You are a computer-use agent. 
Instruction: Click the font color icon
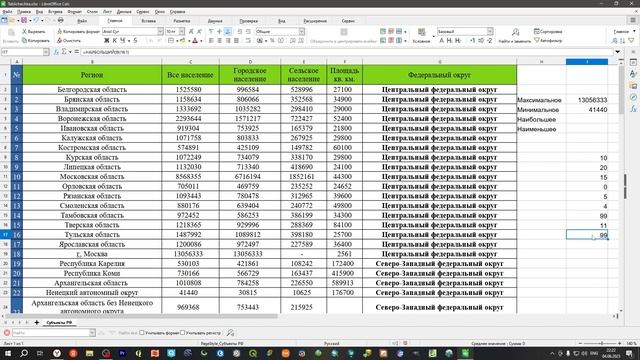(x=195, y=40)
